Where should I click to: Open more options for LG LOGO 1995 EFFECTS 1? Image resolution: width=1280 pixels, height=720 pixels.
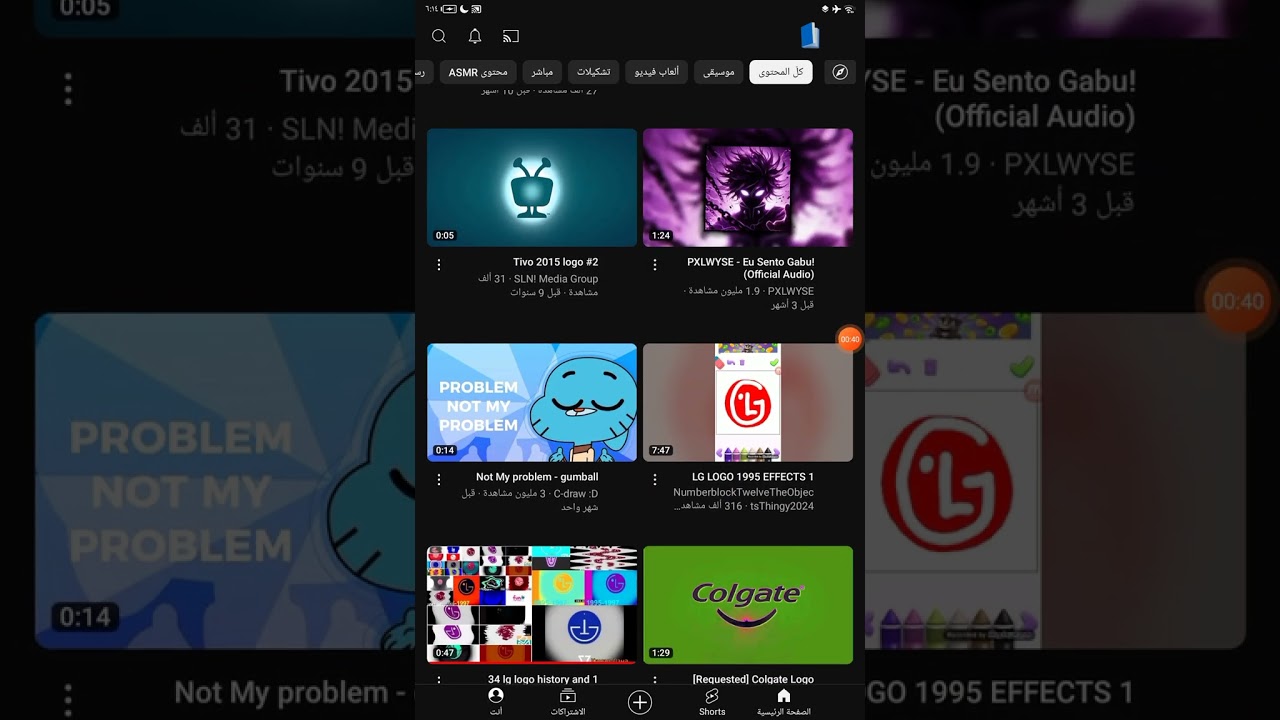(655, 479)
